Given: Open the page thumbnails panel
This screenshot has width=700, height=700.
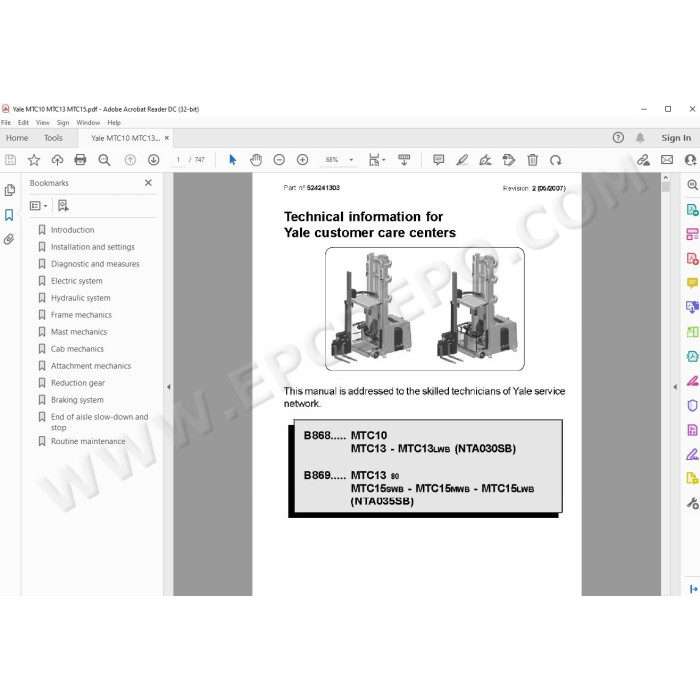Looking at the screenshot, I should pyautogui.click(x=9, y=190).
